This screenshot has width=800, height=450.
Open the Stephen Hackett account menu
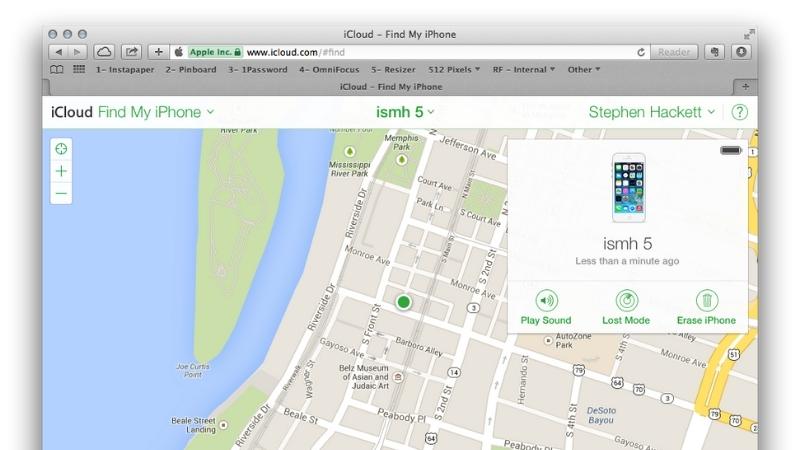652,112
